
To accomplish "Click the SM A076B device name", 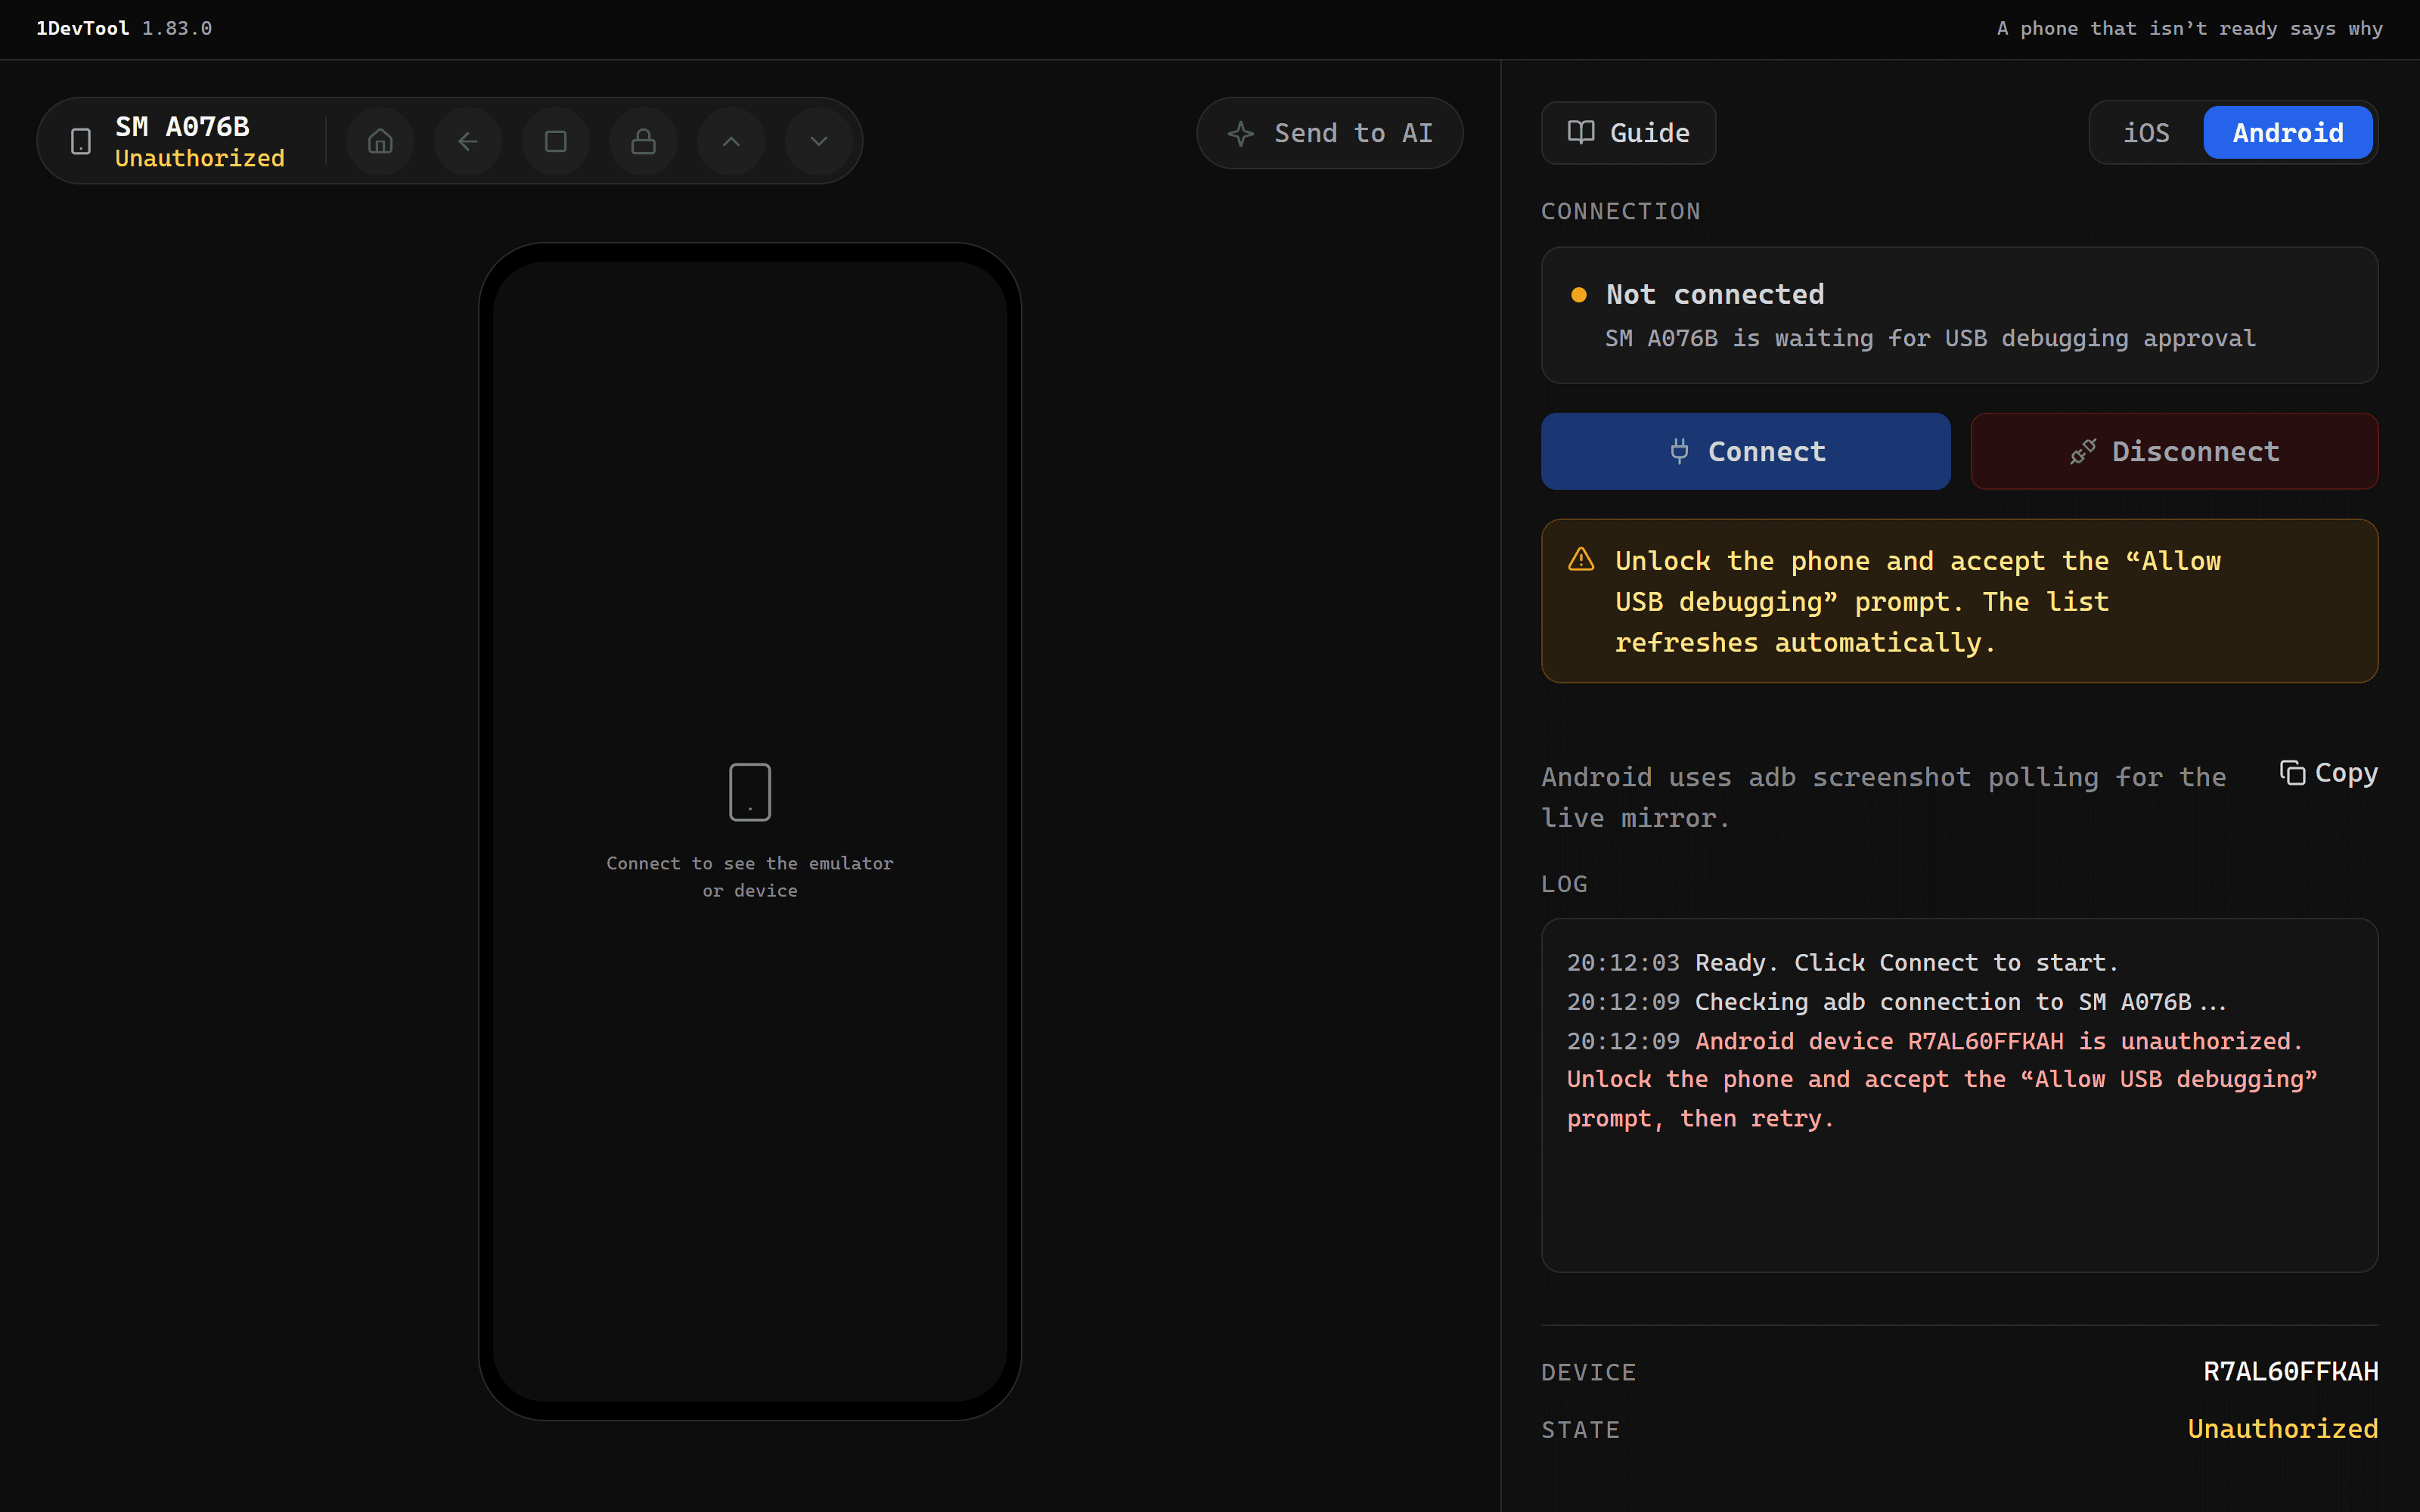I will pyautogui.click(x=182, y=127).
